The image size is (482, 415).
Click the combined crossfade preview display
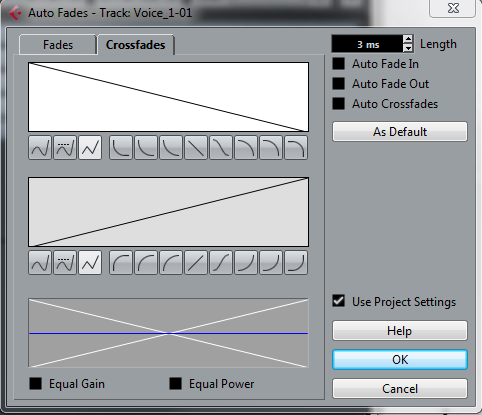coord(169,333)
